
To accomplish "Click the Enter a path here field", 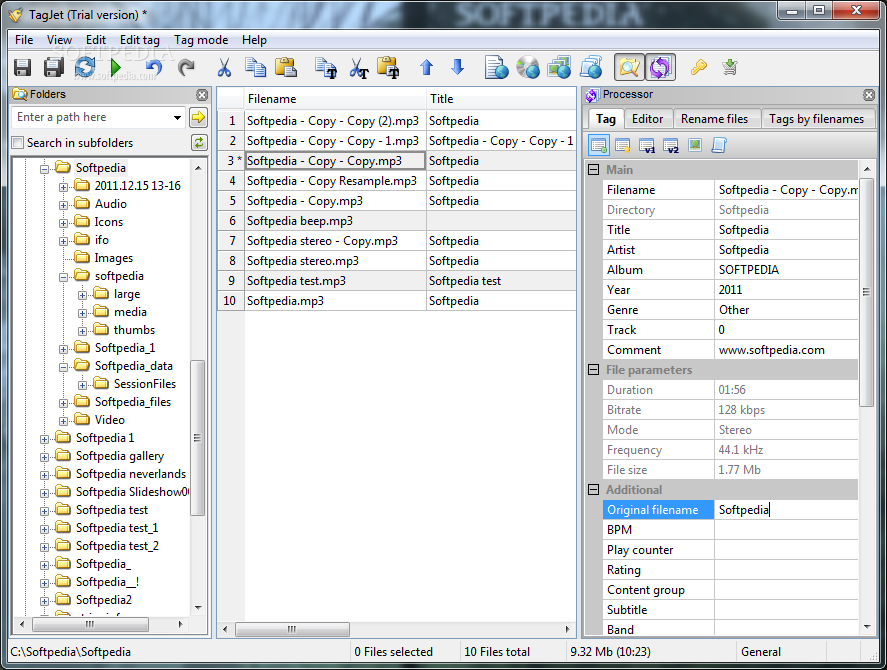I will click(x=92, y=117).
